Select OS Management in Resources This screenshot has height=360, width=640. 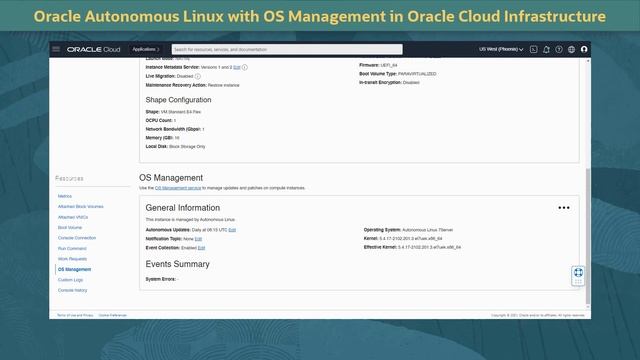tap(74, 269)
